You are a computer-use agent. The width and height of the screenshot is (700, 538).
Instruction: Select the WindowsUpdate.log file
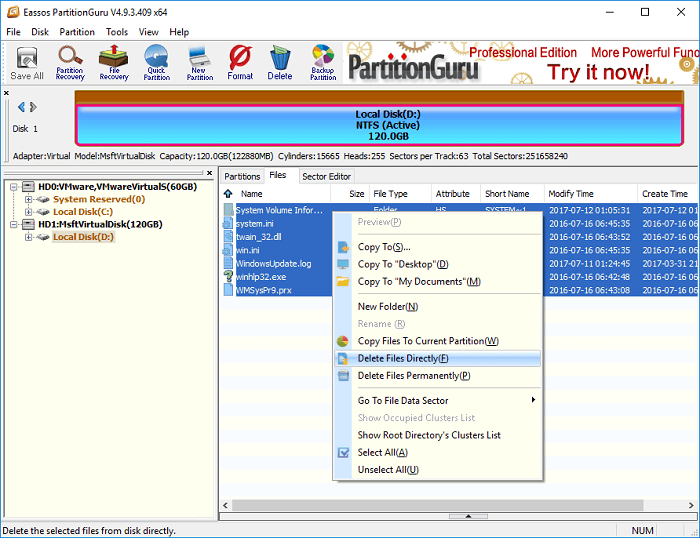[x=274, y=263]
